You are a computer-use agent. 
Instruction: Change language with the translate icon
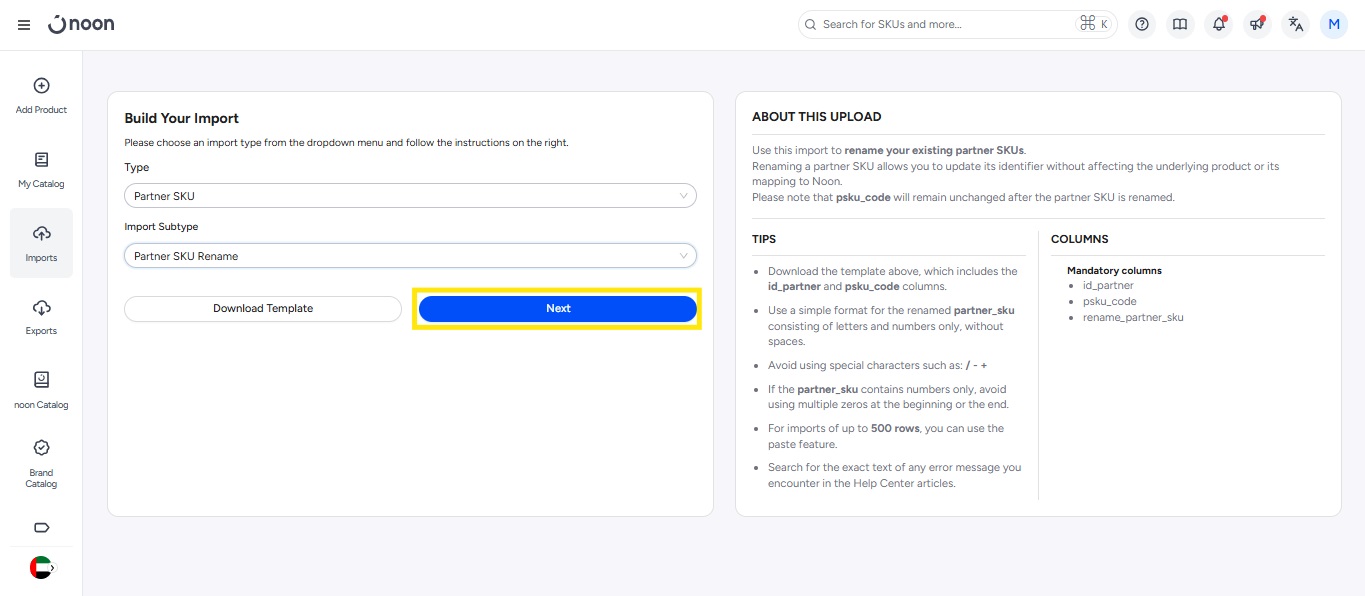(1296, 25)
